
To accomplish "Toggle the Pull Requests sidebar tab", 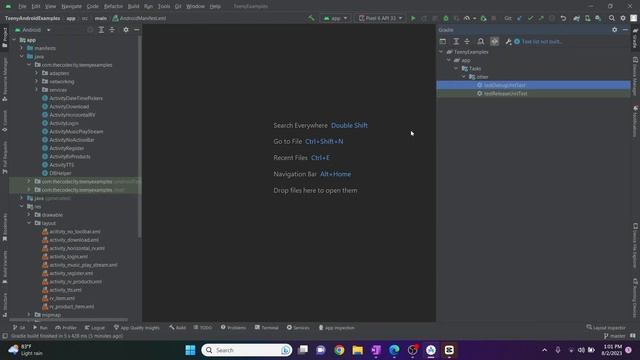I will [4, 158].
